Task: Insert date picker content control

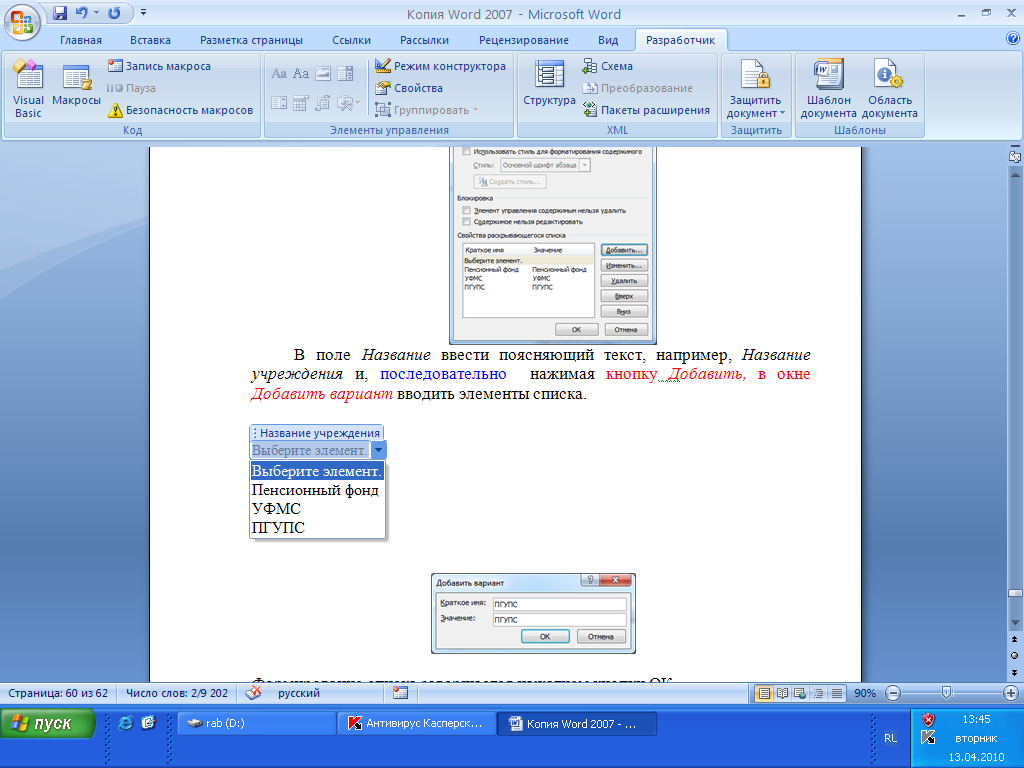Action: [300, 103]
